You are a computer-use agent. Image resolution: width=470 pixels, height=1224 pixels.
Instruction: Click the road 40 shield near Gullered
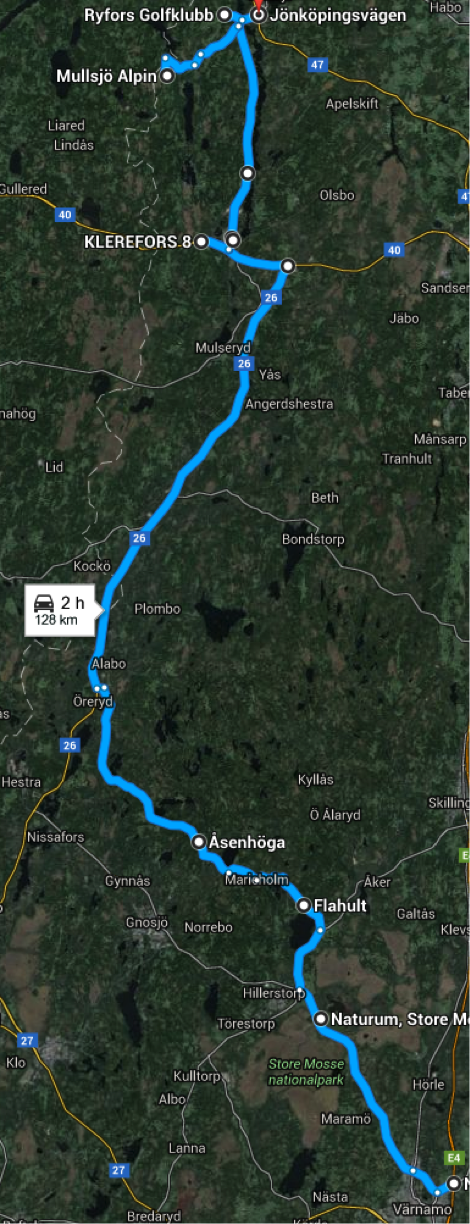(65, 213)
